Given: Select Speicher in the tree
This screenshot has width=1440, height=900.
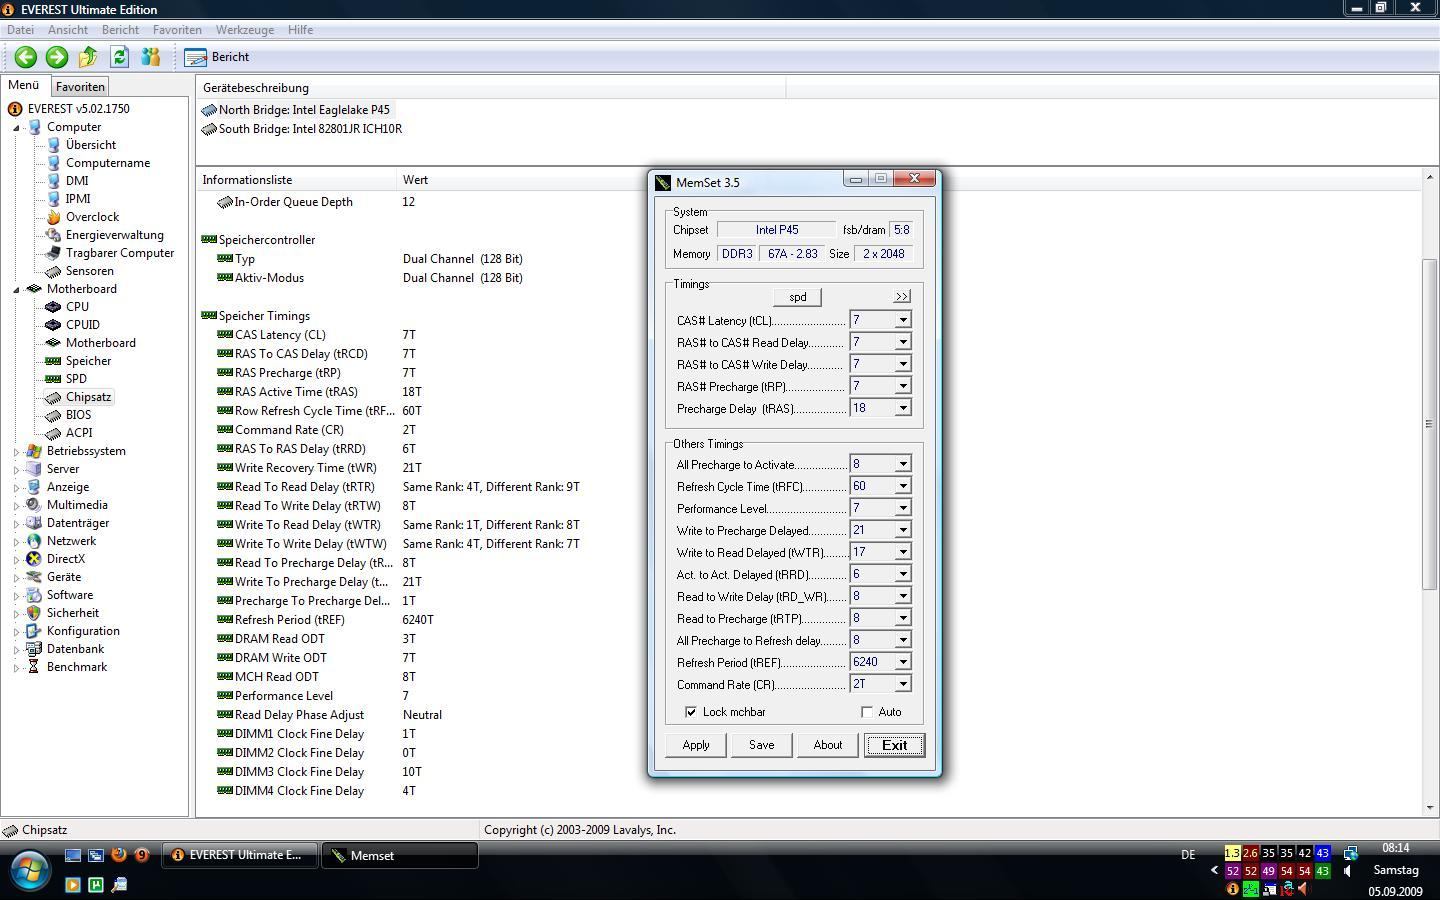Looking at the screenshot, I should coord(89,361).
